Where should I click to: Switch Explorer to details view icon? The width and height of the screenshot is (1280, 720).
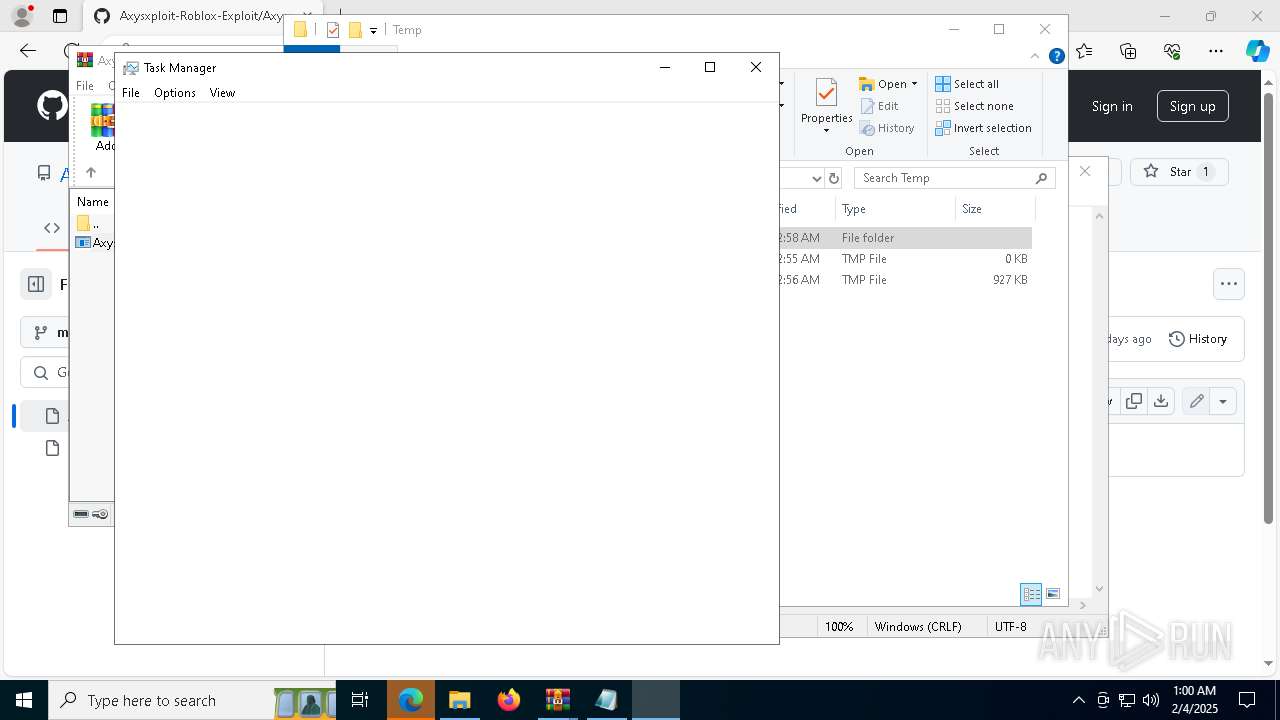point(1031,594)
